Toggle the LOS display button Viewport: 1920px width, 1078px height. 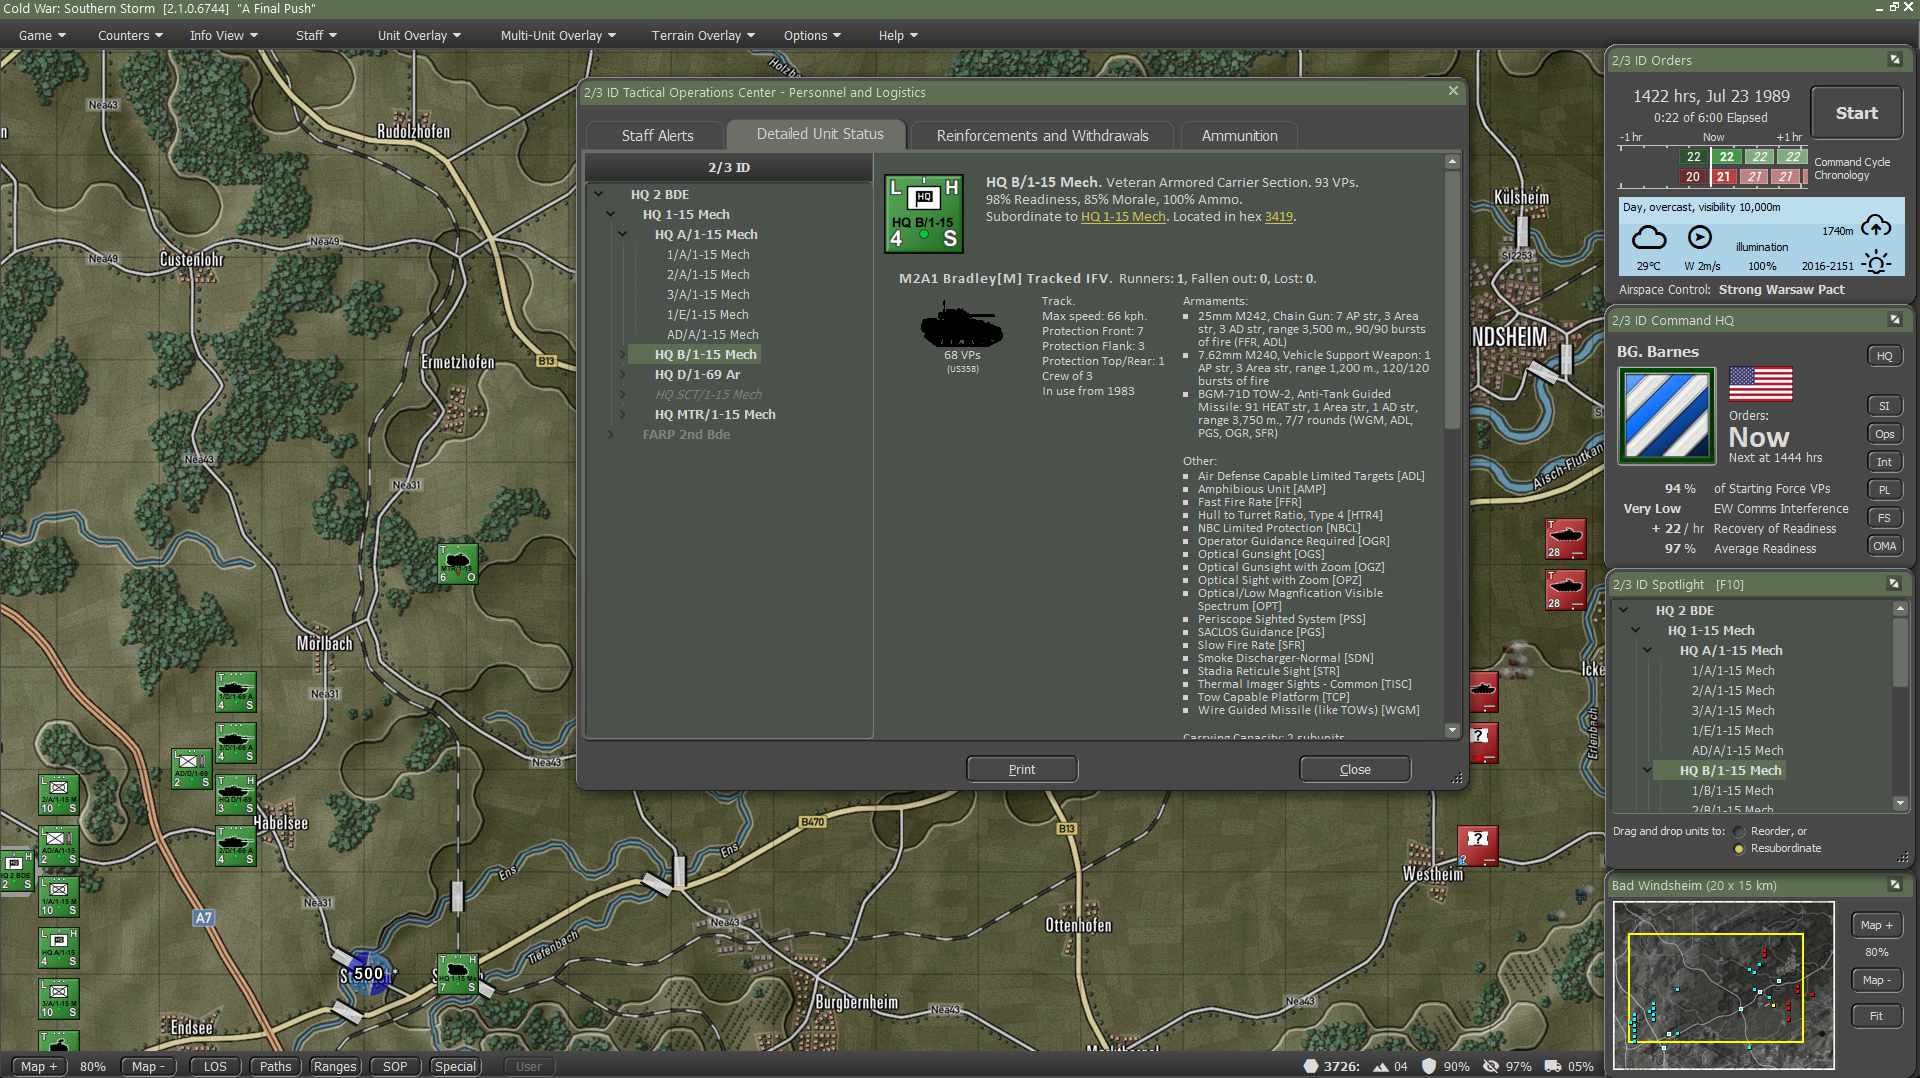click(215, 1066)
